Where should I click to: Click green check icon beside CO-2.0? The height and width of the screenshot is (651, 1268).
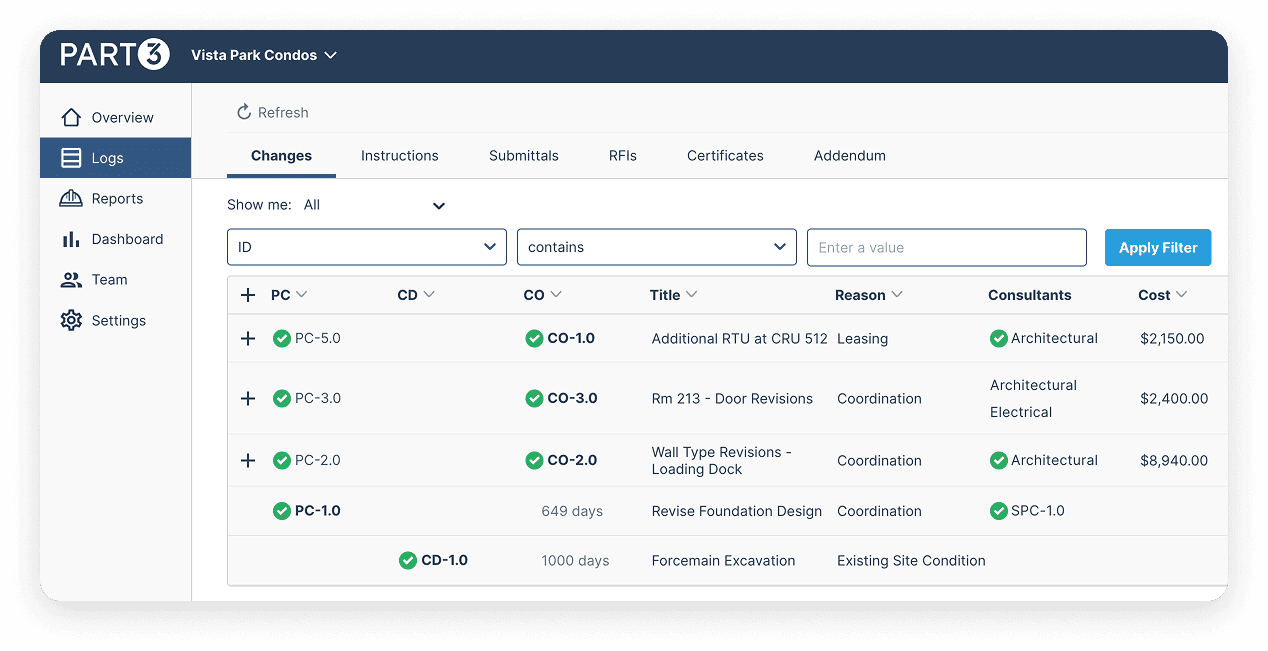click(535, 461)
